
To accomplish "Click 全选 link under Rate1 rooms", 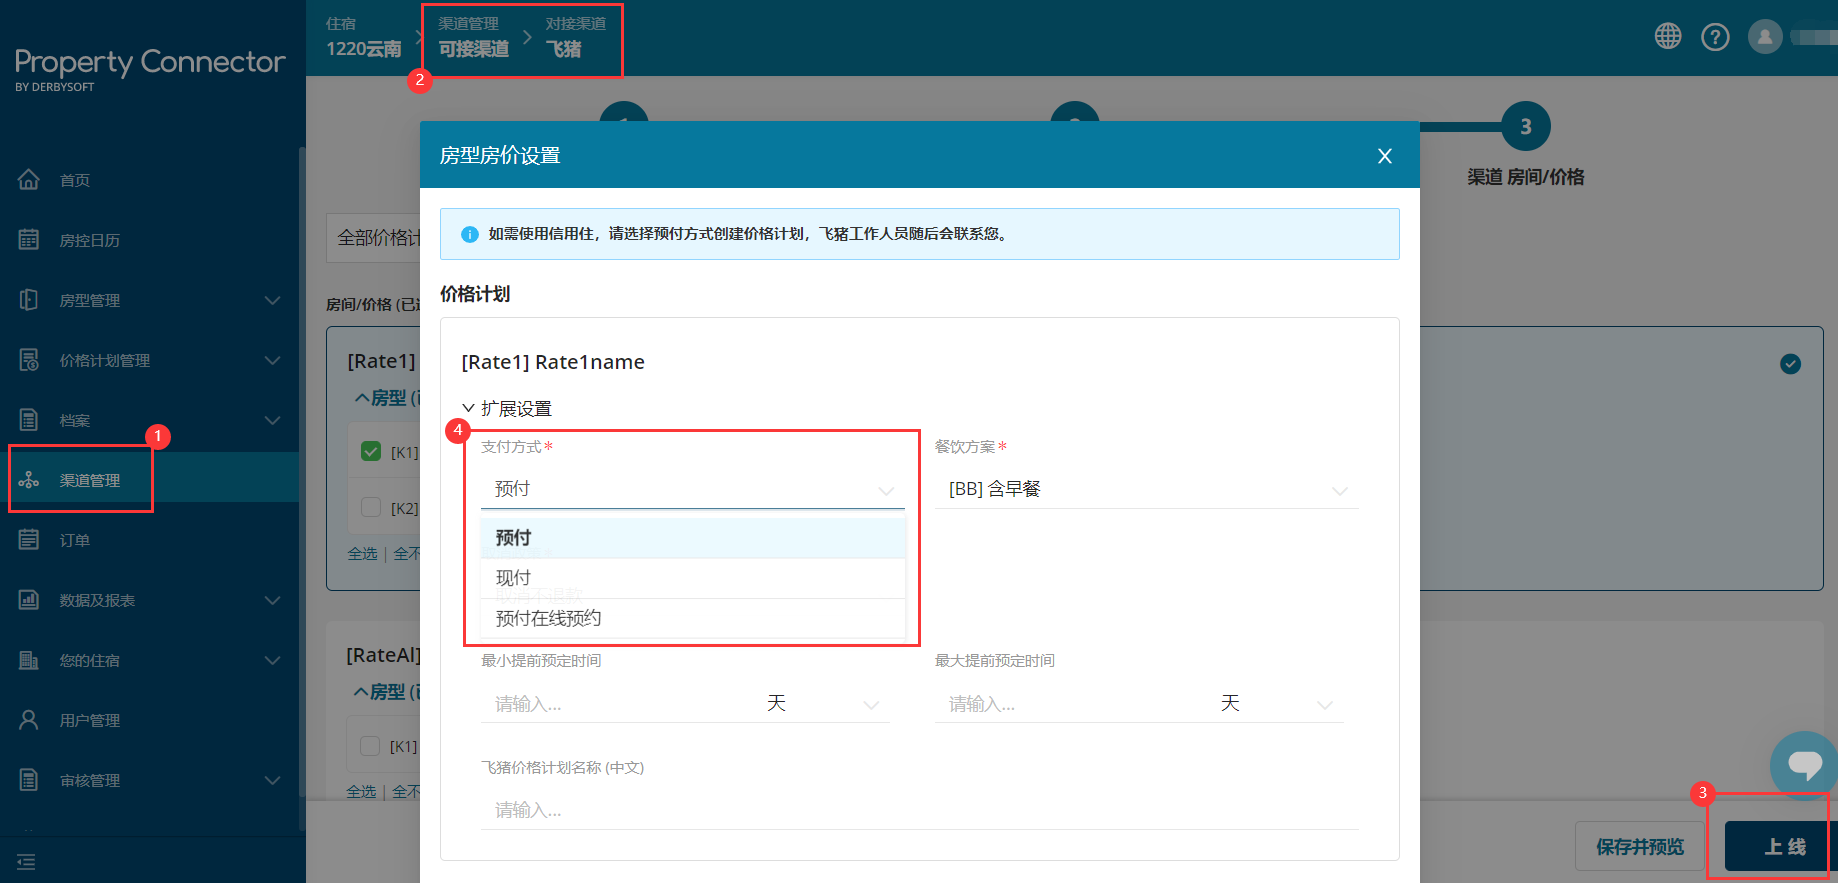I will [x=362, y=553].
